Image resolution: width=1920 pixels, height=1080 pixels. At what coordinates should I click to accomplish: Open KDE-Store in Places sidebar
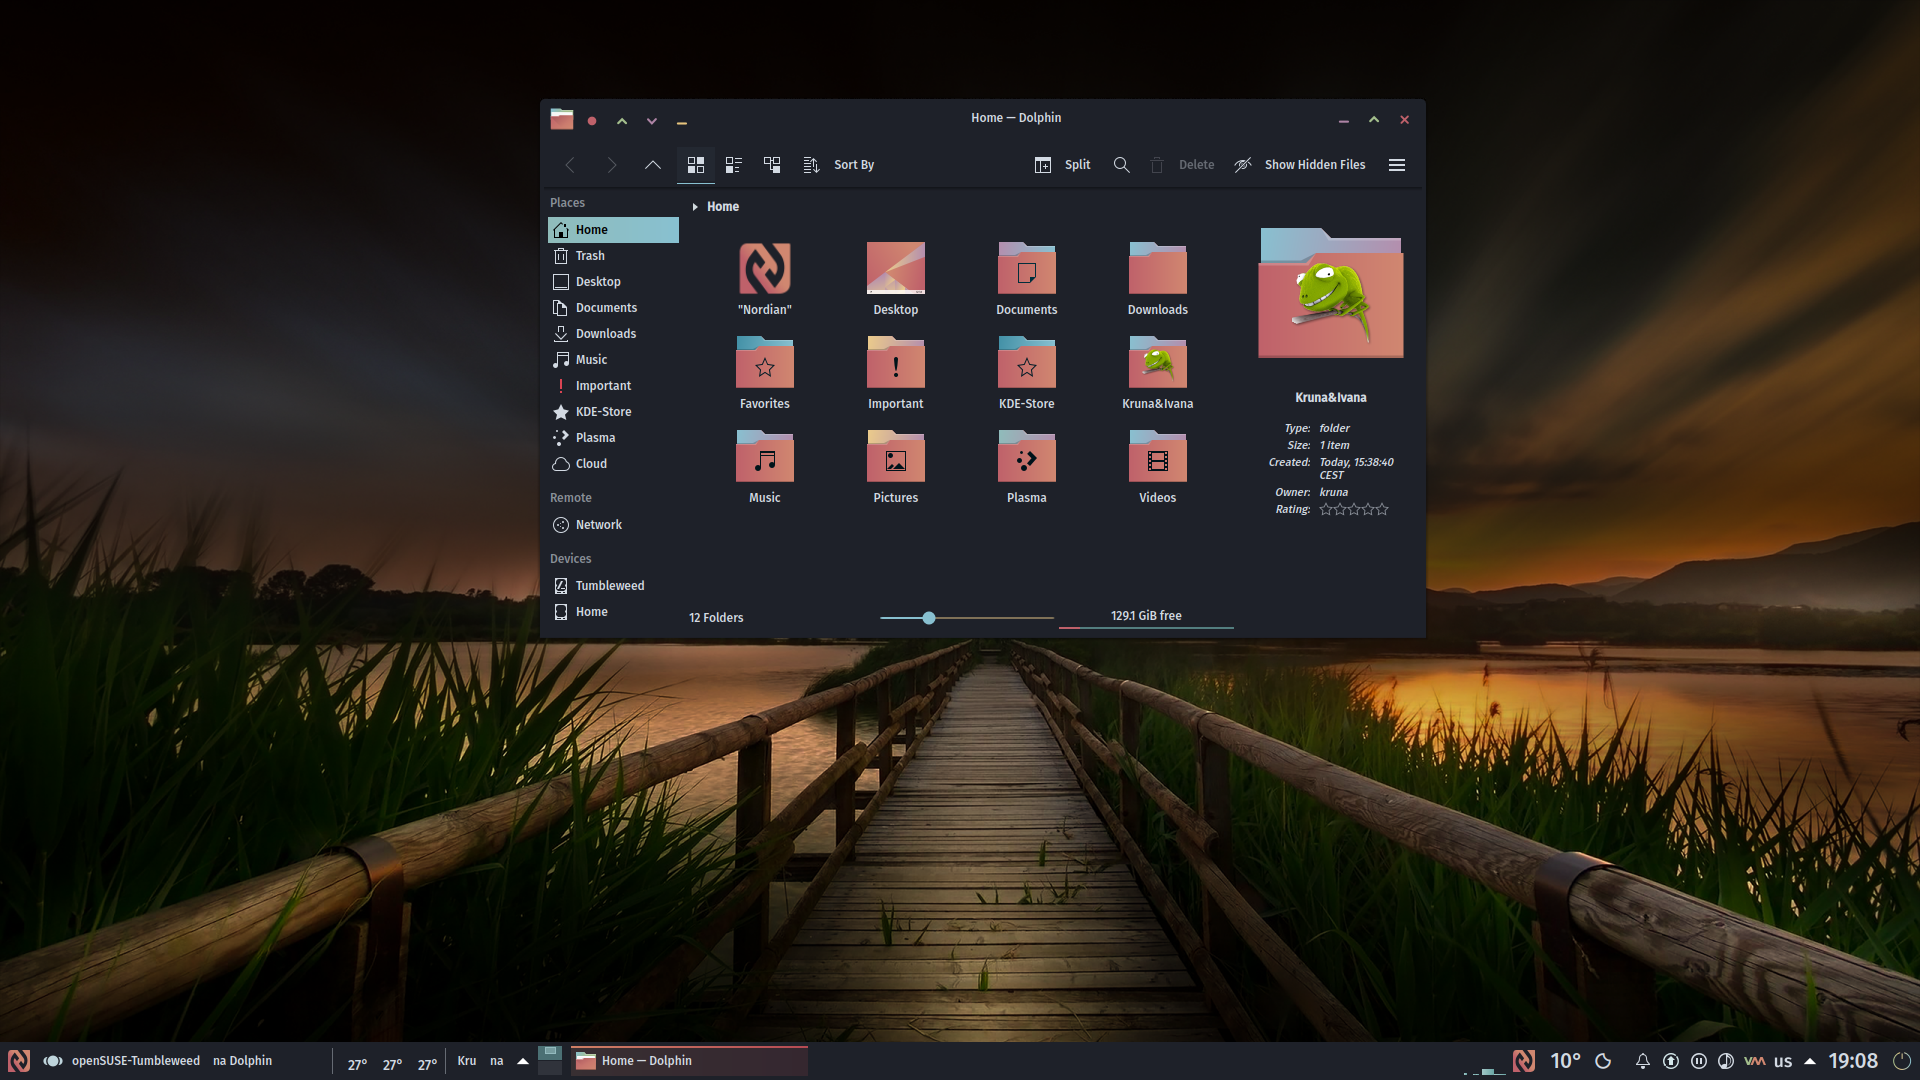[x=613, y=412]
